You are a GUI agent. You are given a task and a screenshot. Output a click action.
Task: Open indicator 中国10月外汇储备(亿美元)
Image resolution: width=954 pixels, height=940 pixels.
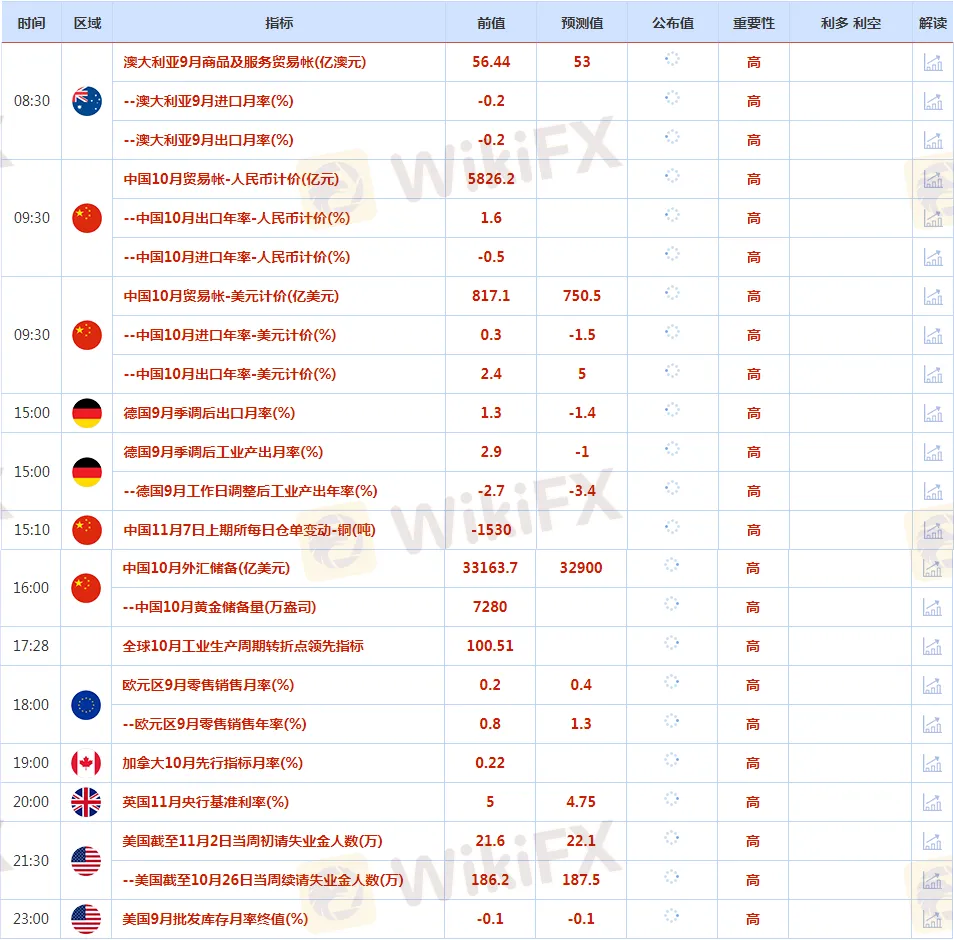tap(206, 568)
